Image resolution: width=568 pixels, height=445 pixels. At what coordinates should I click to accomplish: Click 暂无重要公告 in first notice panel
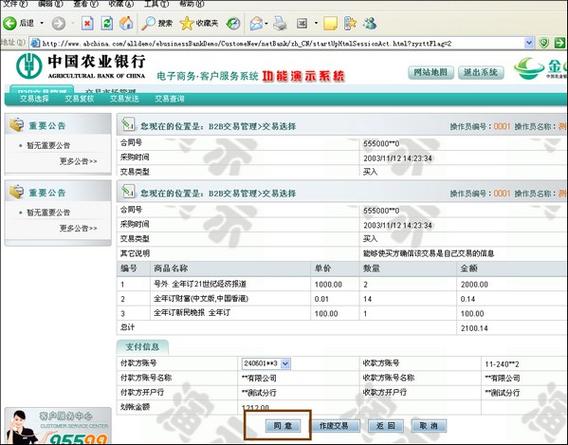pyautogui.click(x=48, y=146)
